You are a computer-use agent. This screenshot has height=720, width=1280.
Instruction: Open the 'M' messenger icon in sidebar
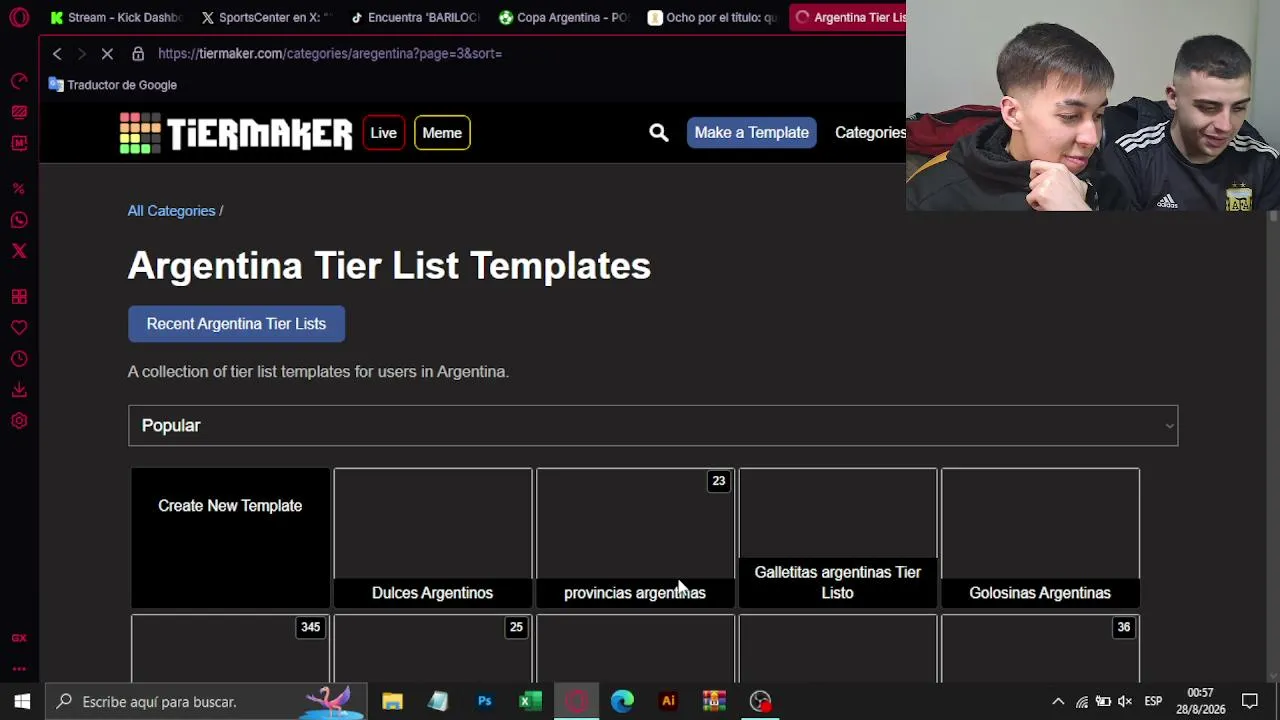(x=19, y=143)
